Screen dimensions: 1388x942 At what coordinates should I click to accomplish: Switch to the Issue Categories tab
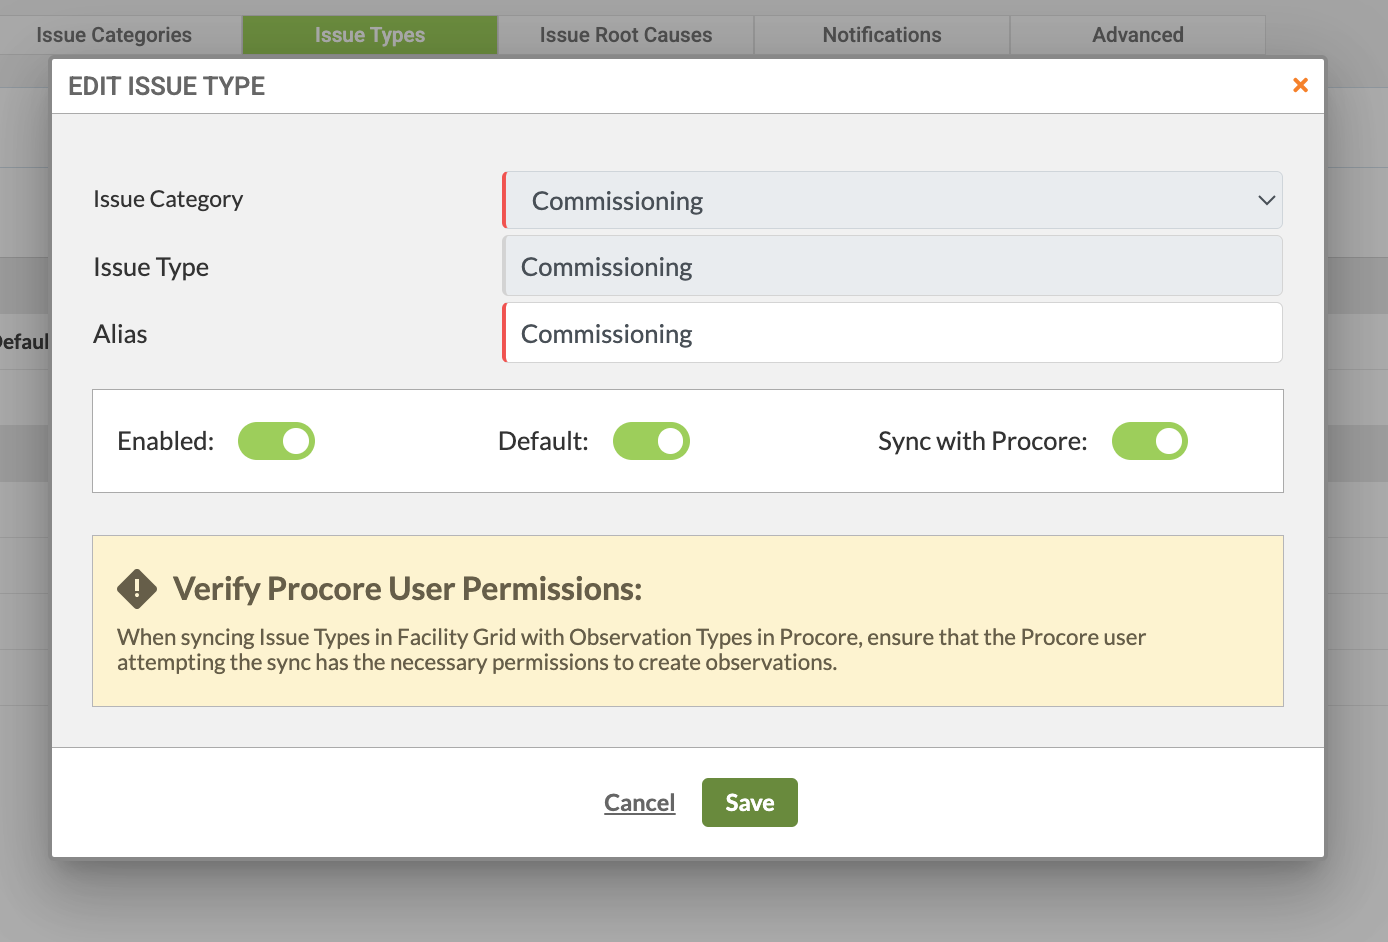point(113,34)
